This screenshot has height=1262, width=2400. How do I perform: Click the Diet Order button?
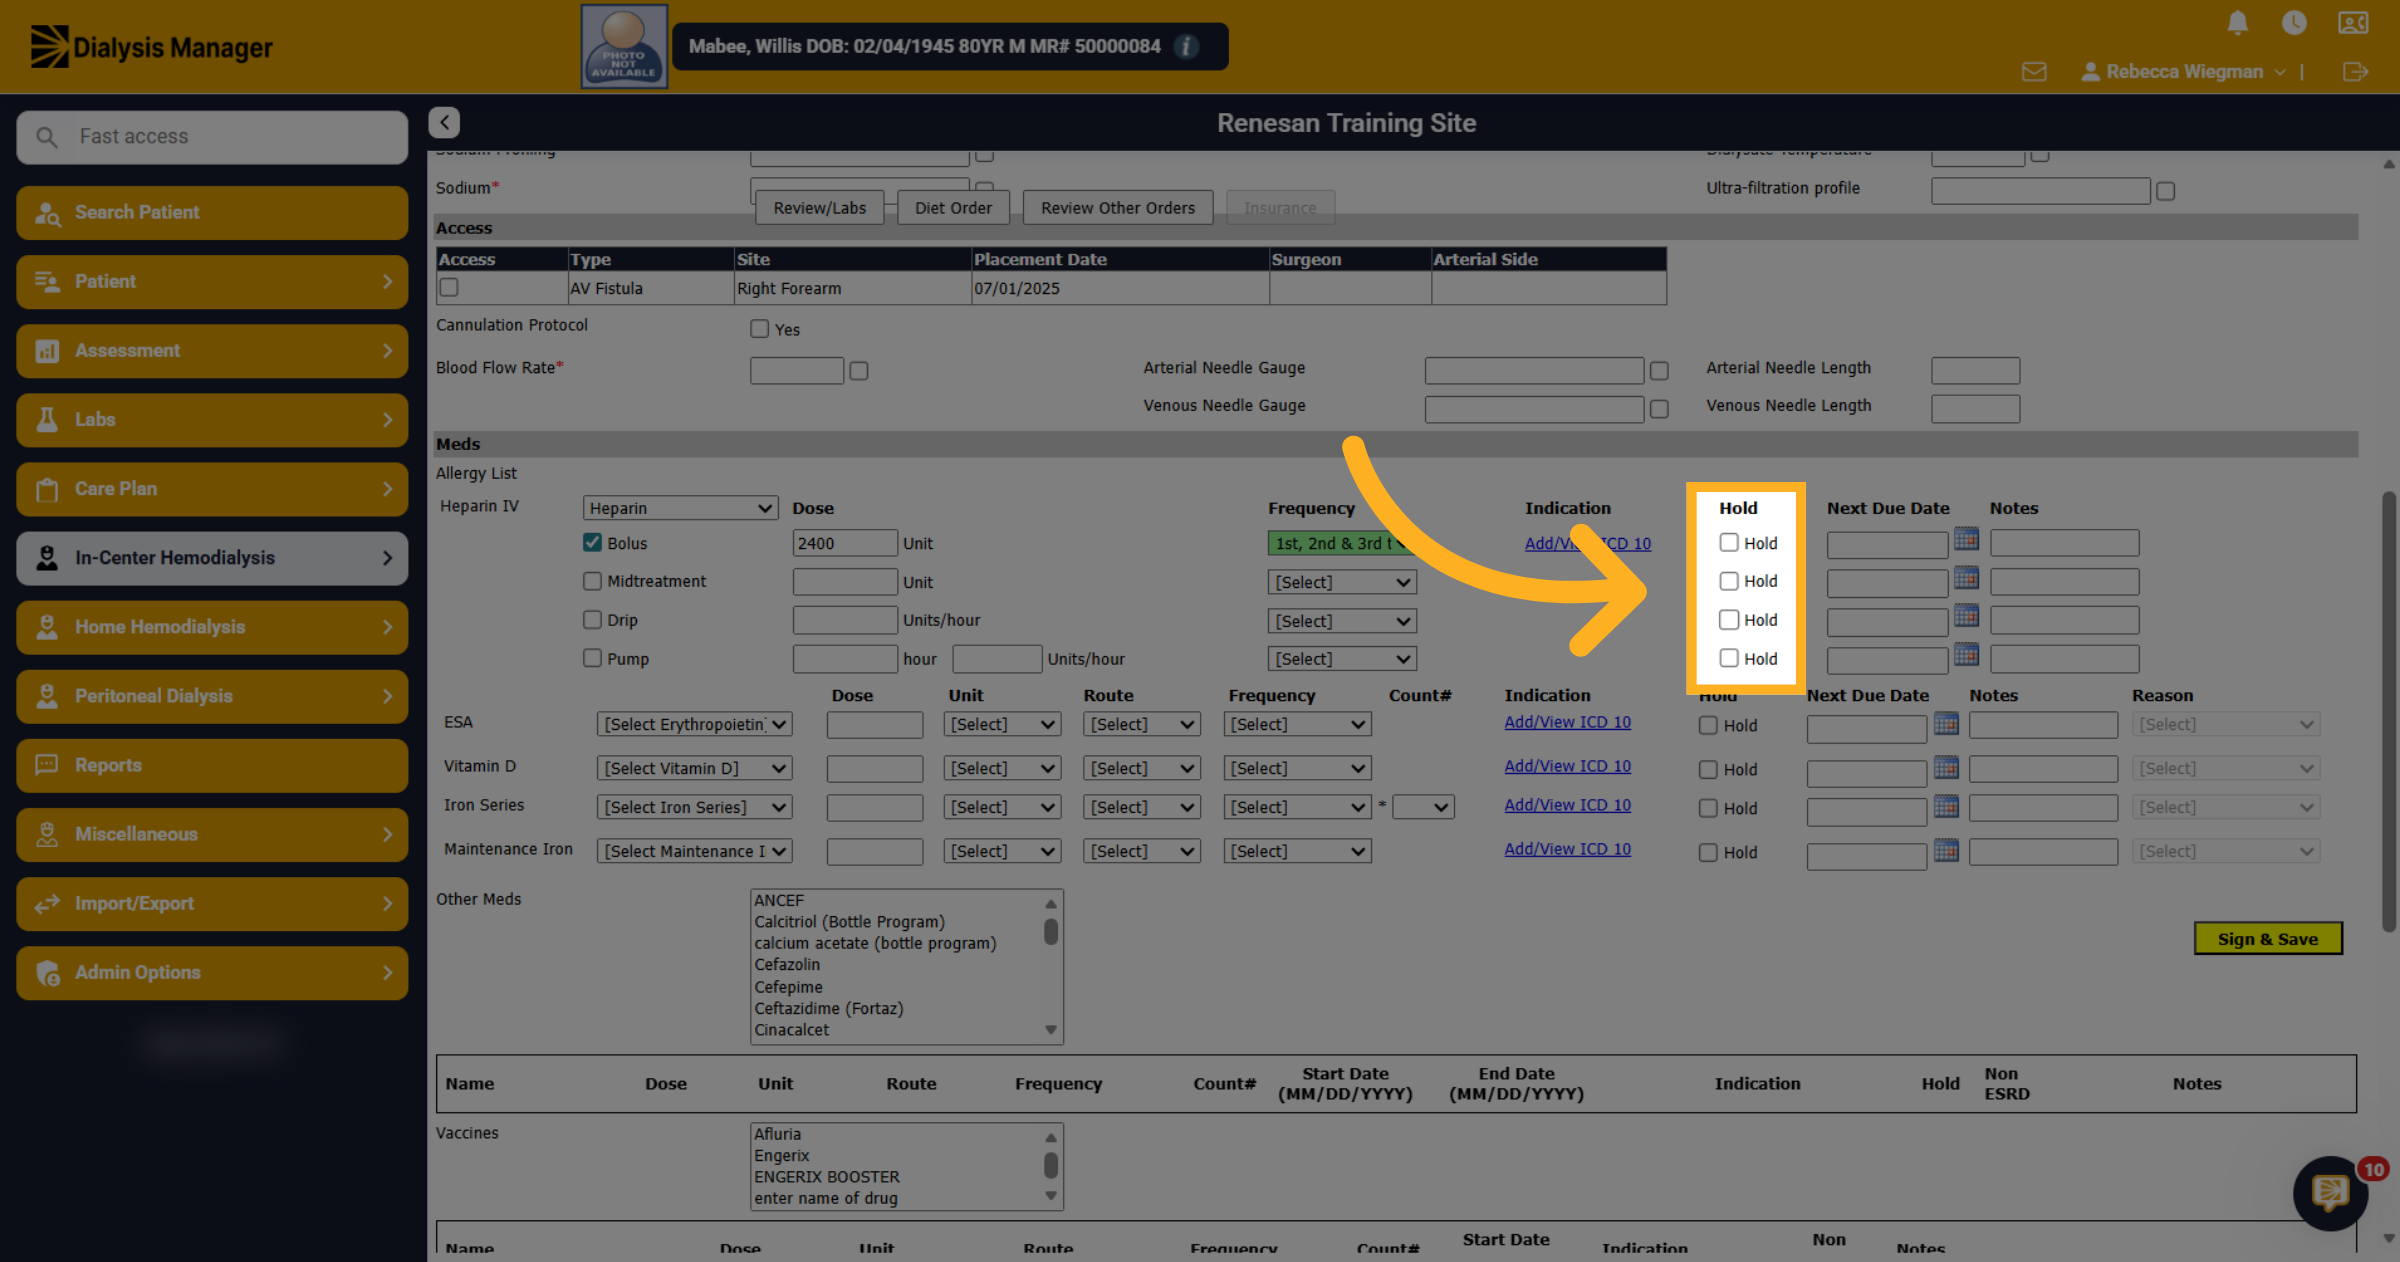coord(953,208)
